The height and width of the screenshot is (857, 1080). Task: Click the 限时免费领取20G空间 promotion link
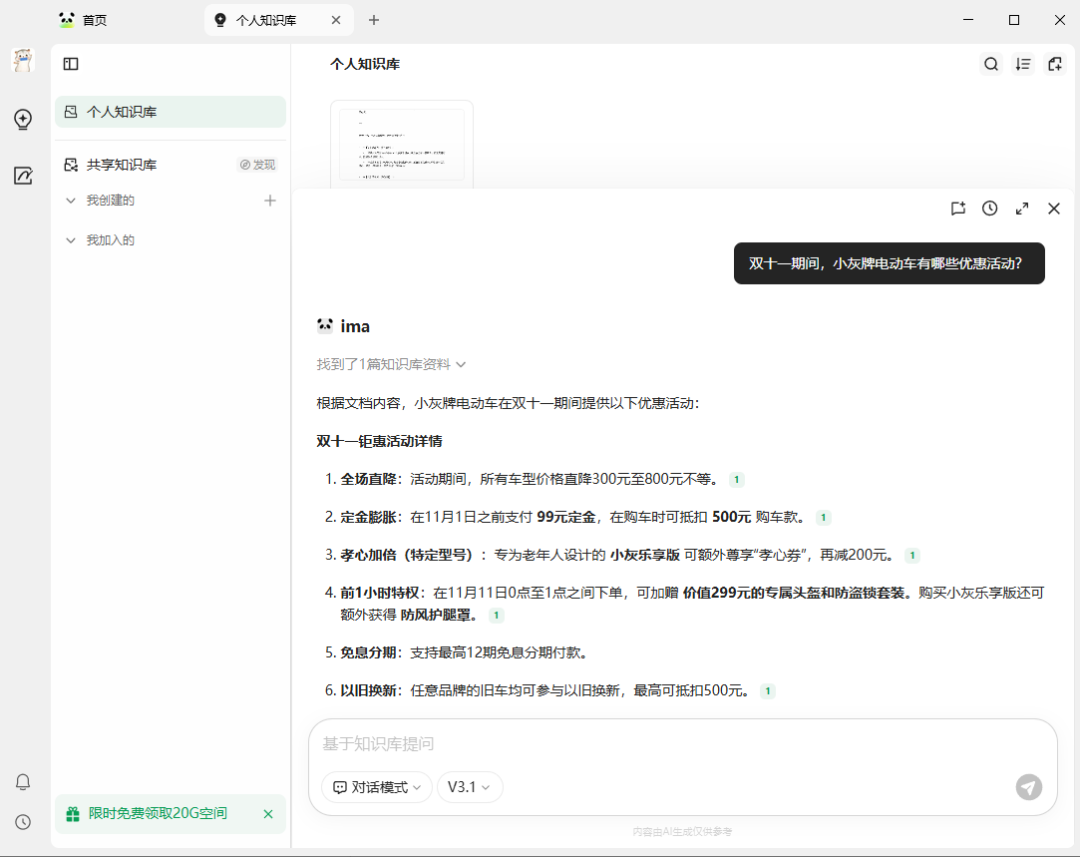[x=158, y=814]
